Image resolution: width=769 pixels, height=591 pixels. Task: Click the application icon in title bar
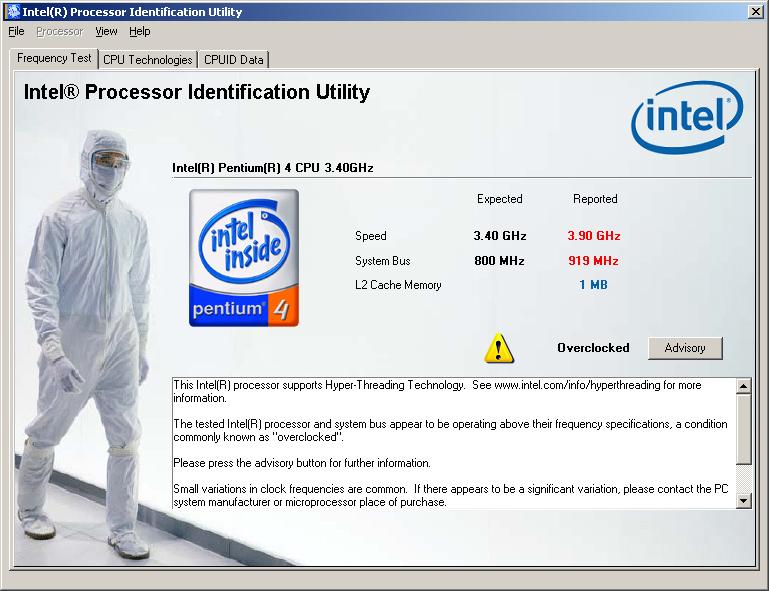tap(13, 11)
